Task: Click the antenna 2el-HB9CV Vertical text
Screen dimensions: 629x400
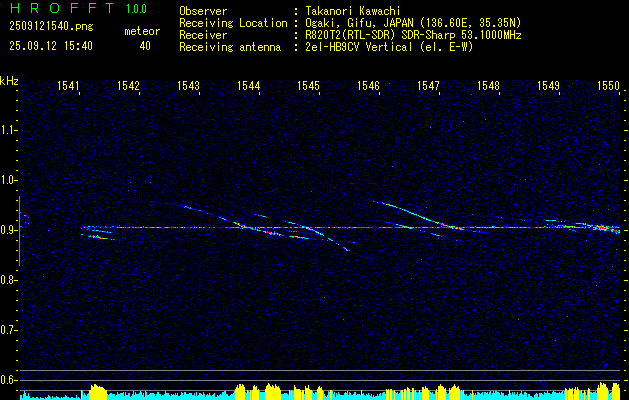Action: point(389,47)
